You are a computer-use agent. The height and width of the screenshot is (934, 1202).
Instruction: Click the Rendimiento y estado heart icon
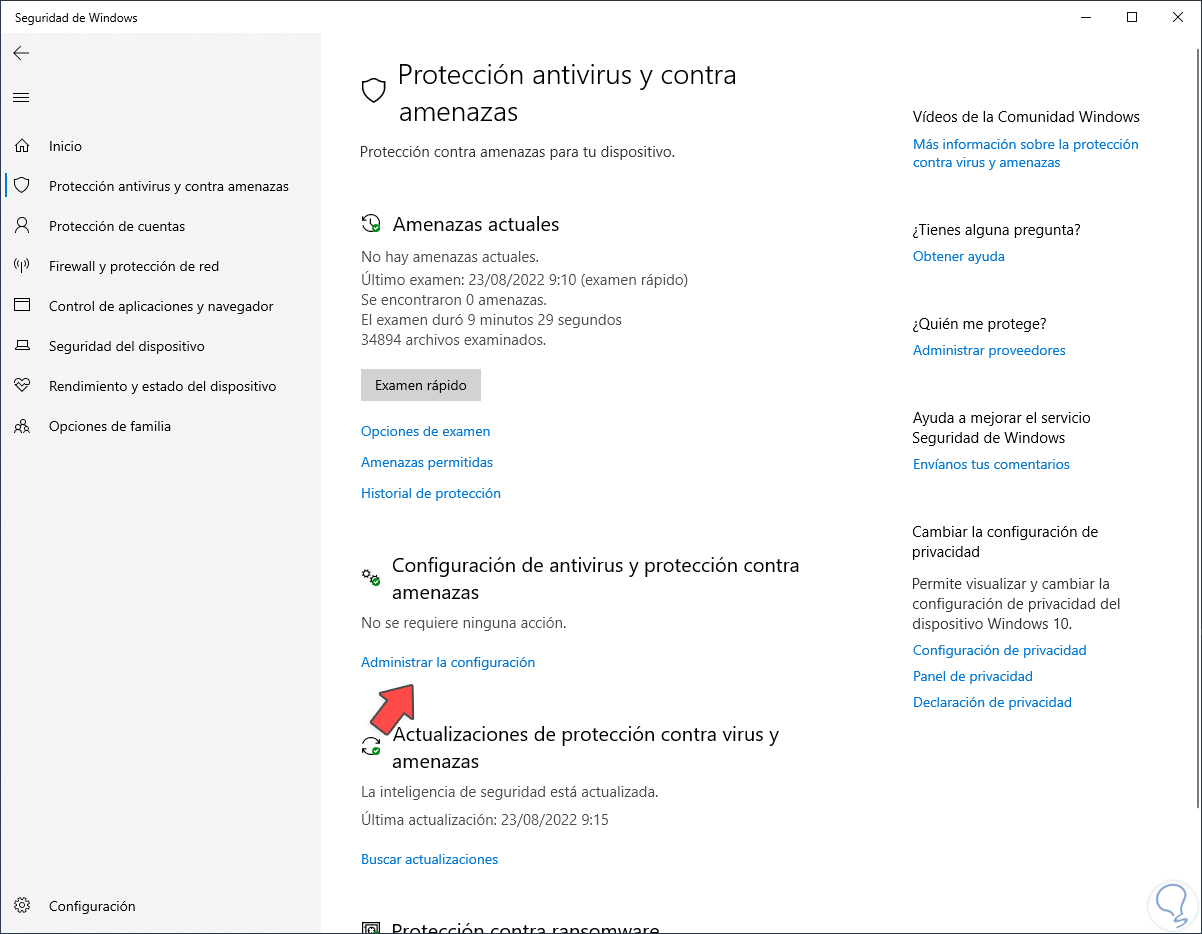(22, 386)
